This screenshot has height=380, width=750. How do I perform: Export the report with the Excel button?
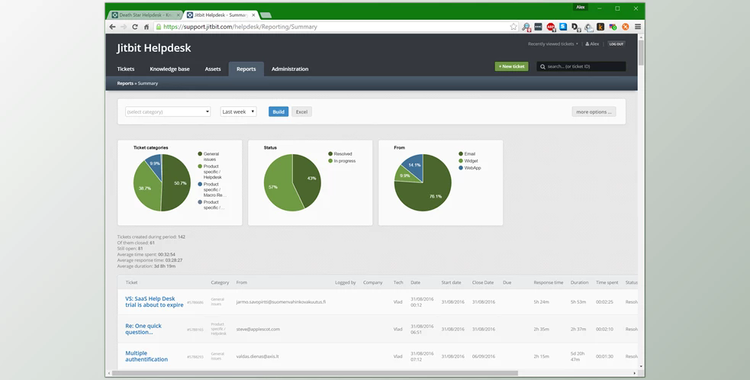(301, 112)
